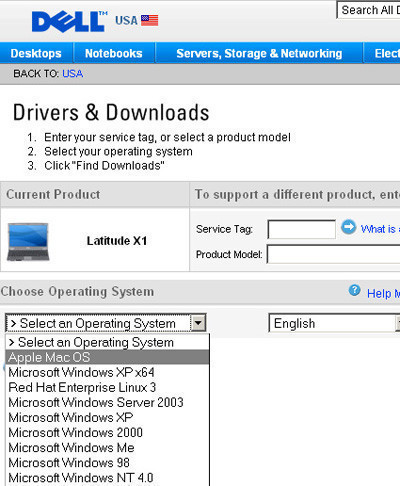Select Apple Mac OS from list

(107, 357)
